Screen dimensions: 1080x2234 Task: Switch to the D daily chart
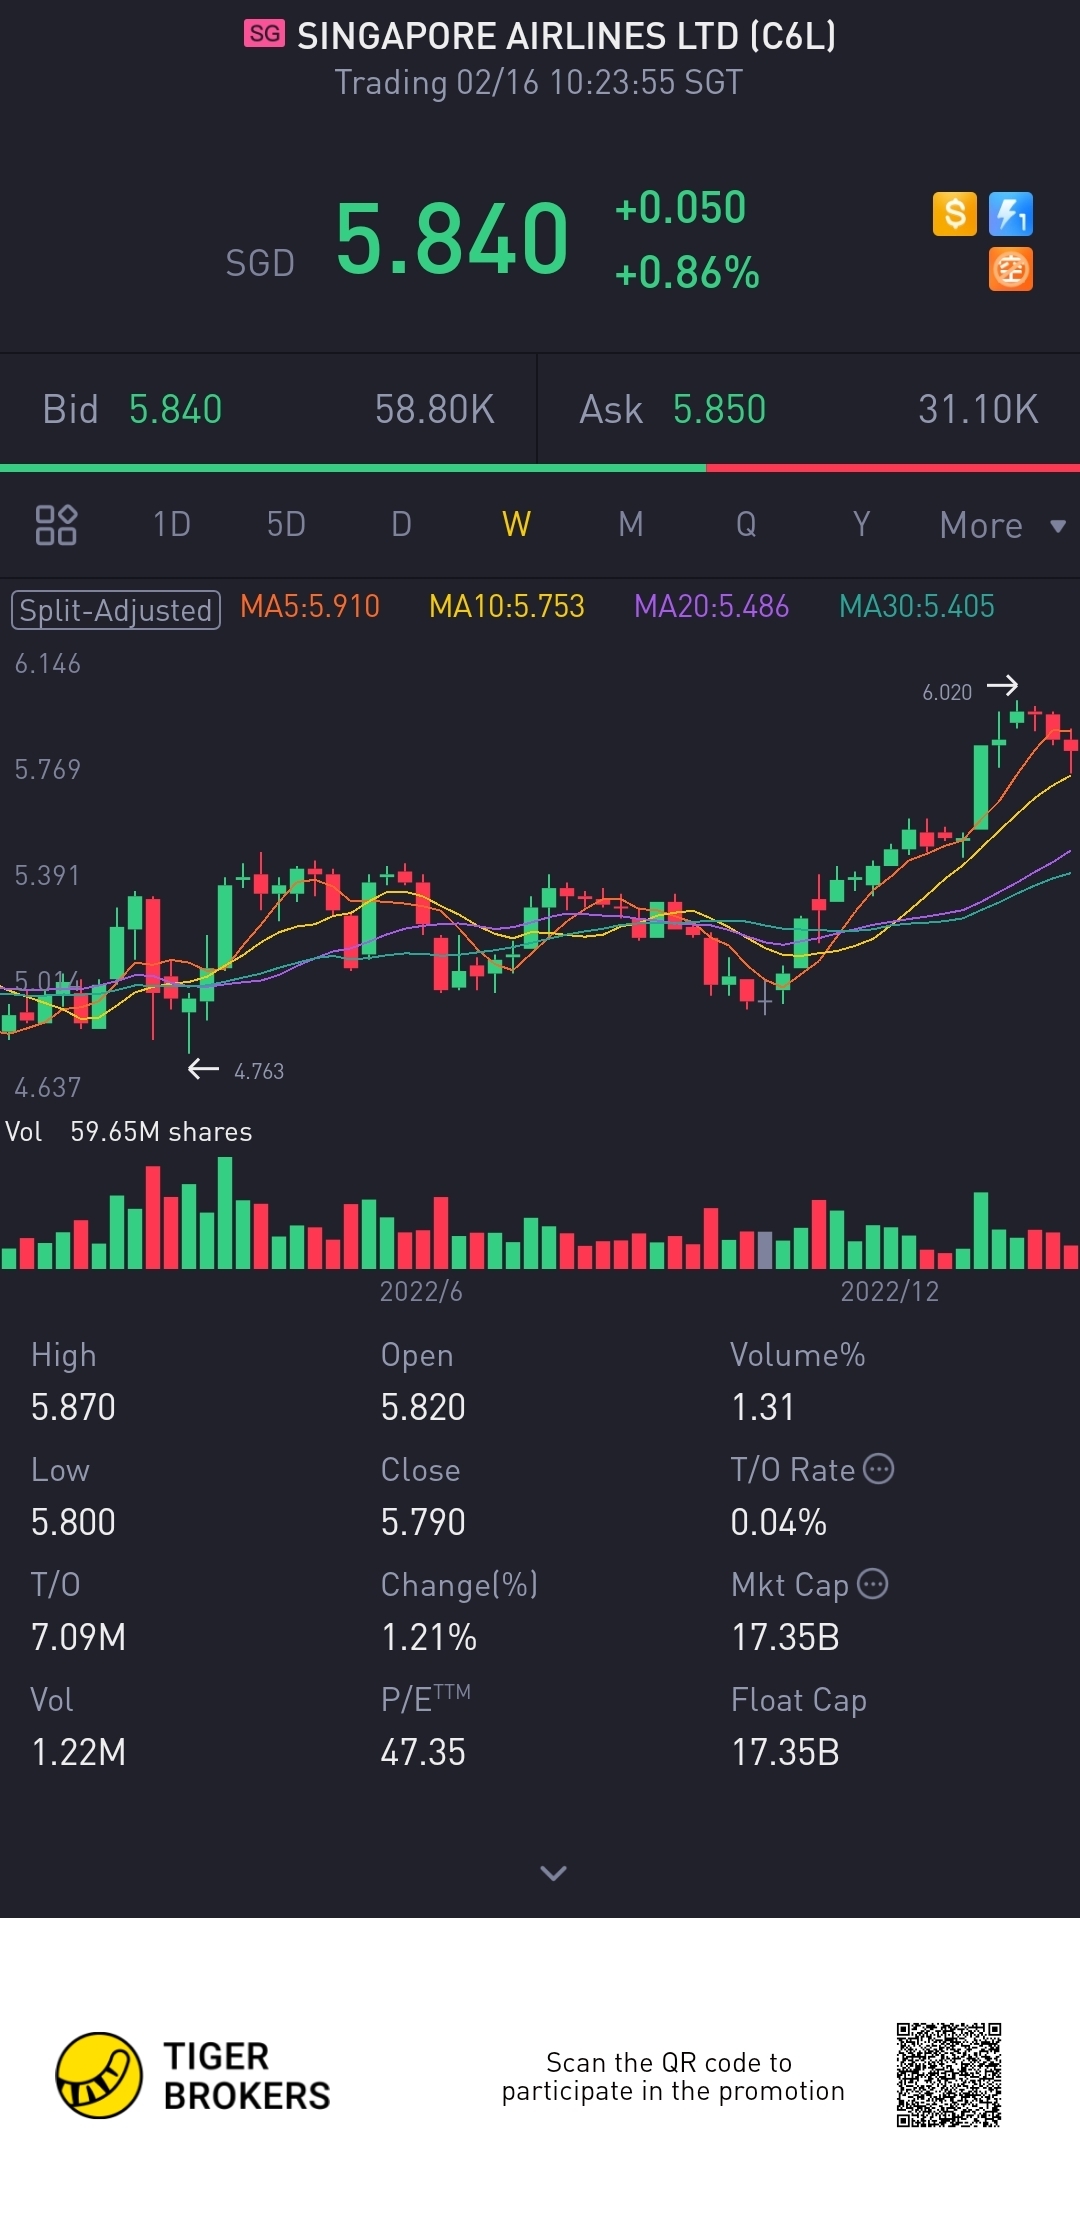[401, 524]
